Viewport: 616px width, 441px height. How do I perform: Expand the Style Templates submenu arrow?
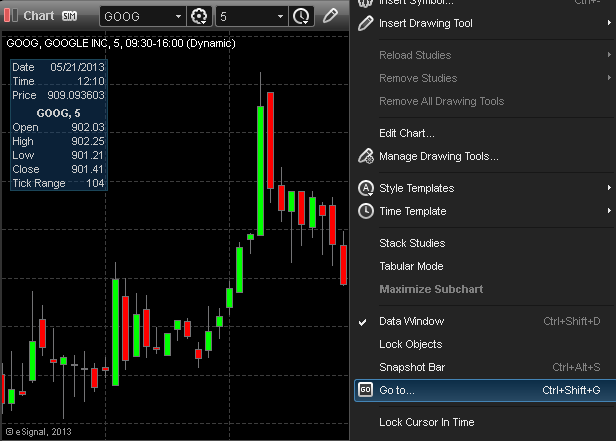609,188
